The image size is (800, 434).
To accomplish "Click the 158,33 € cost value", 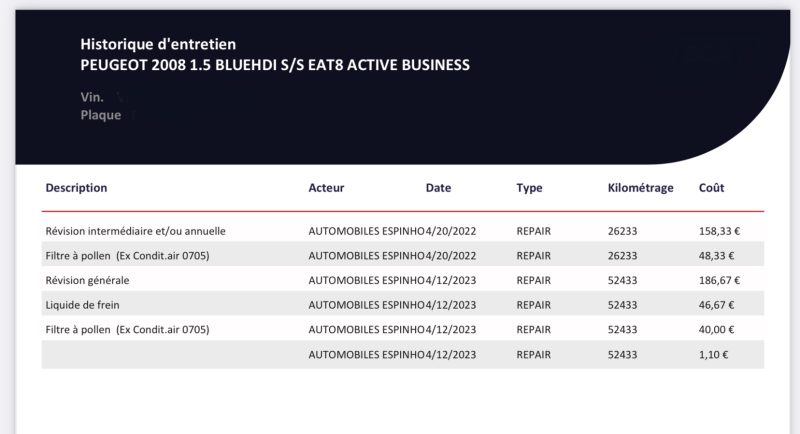I will (x=717, y=231).
